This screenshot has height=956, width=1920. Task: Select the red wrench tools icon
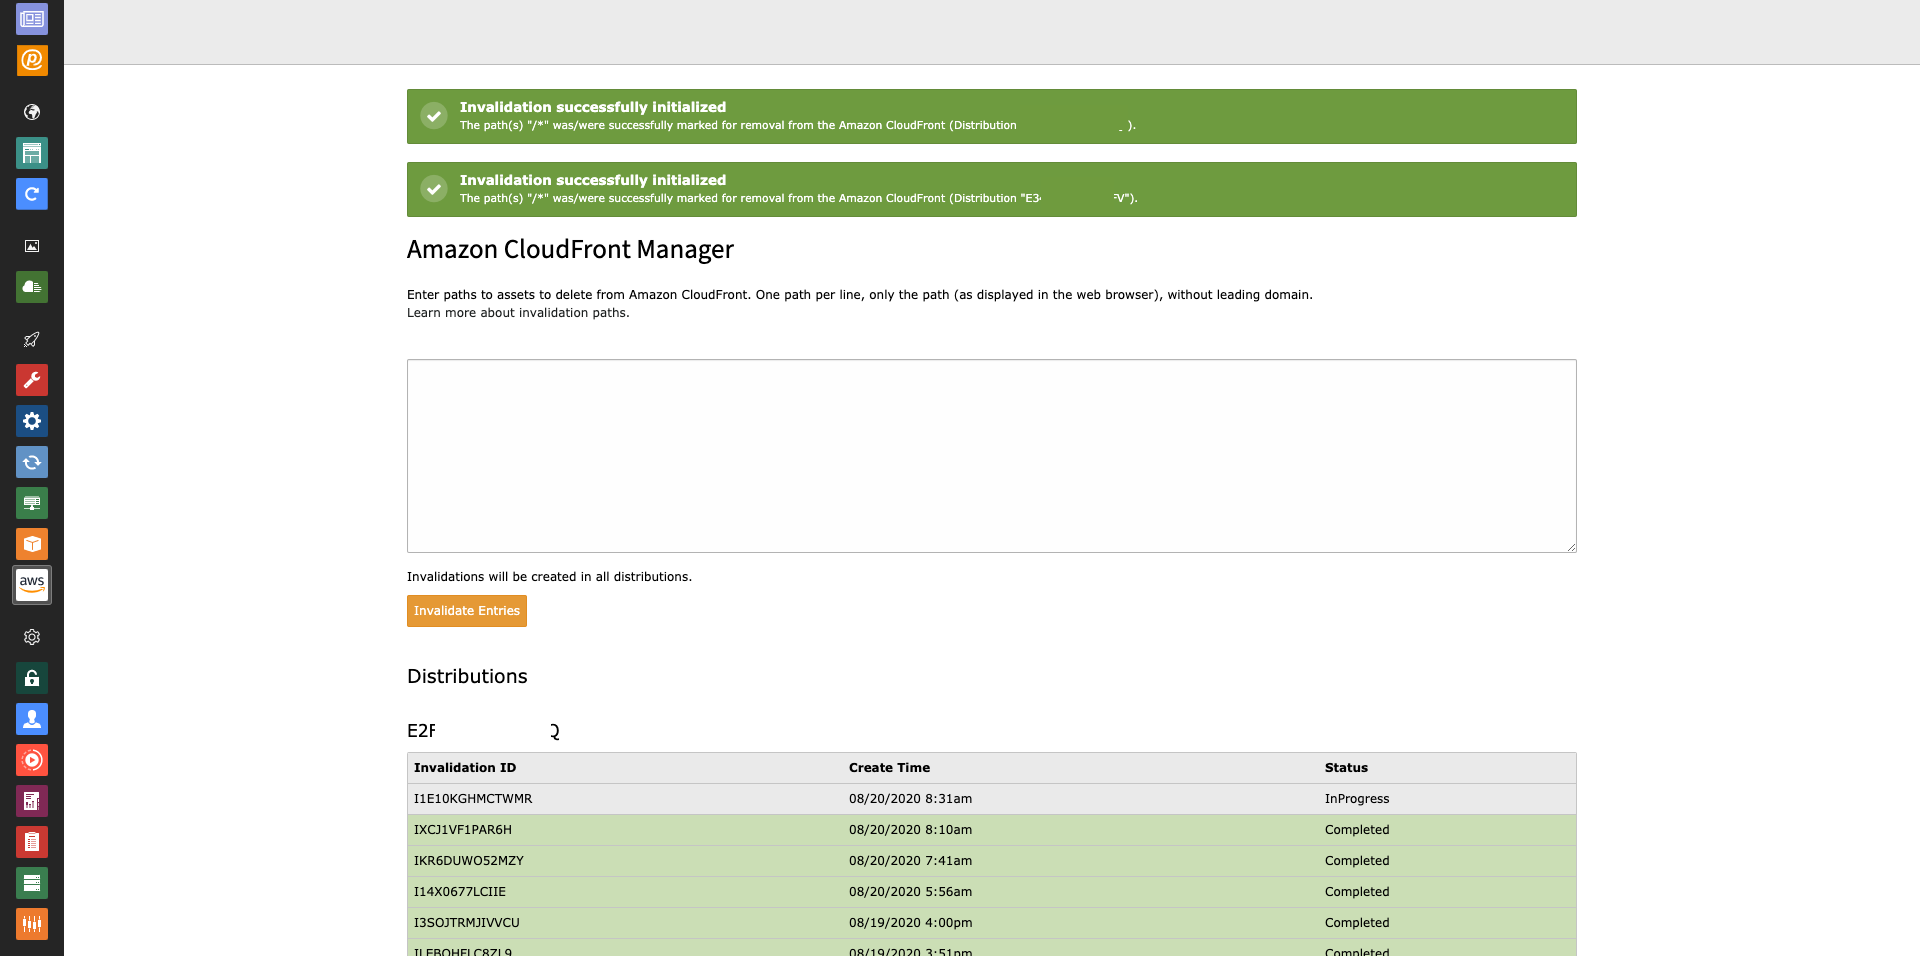[x=31, y=380]
